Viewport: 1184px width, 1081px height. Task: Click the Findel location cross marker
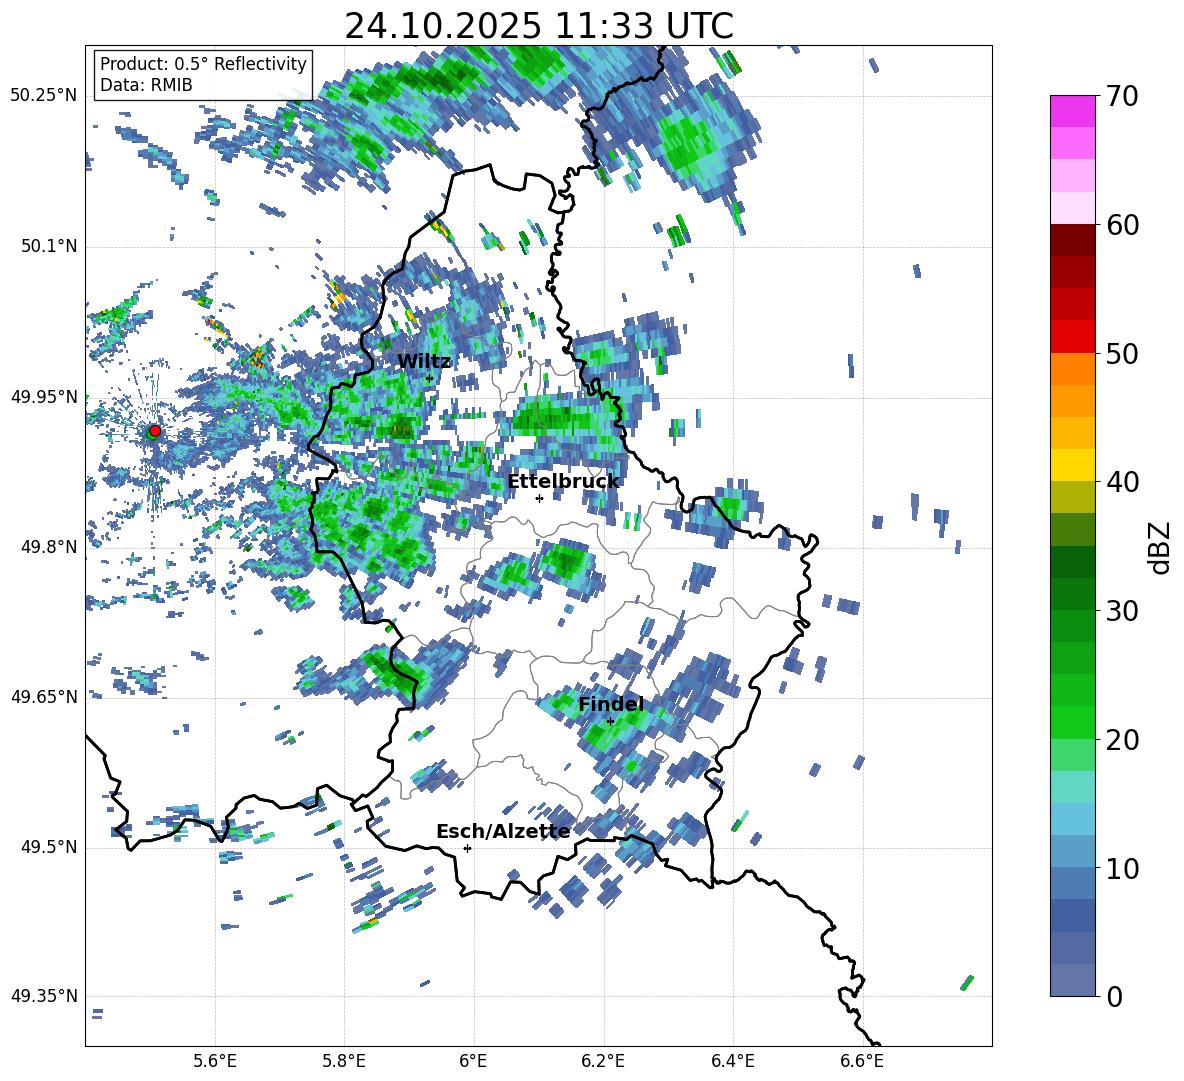(610, 722)
